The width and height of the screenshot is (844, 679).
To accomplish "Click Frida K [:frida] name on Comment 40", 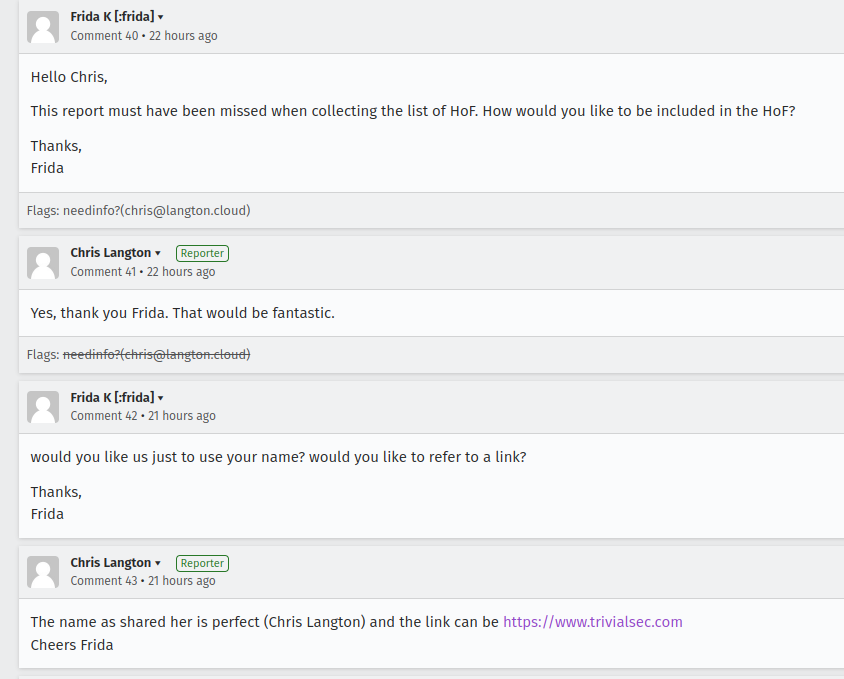I will [x=112, y=17].
